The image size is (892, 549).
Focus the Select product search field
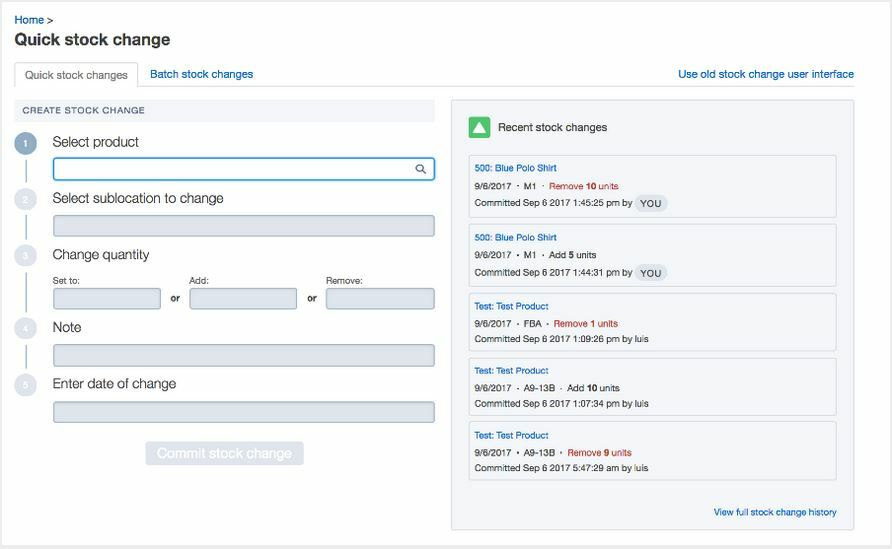pos(243,169)
